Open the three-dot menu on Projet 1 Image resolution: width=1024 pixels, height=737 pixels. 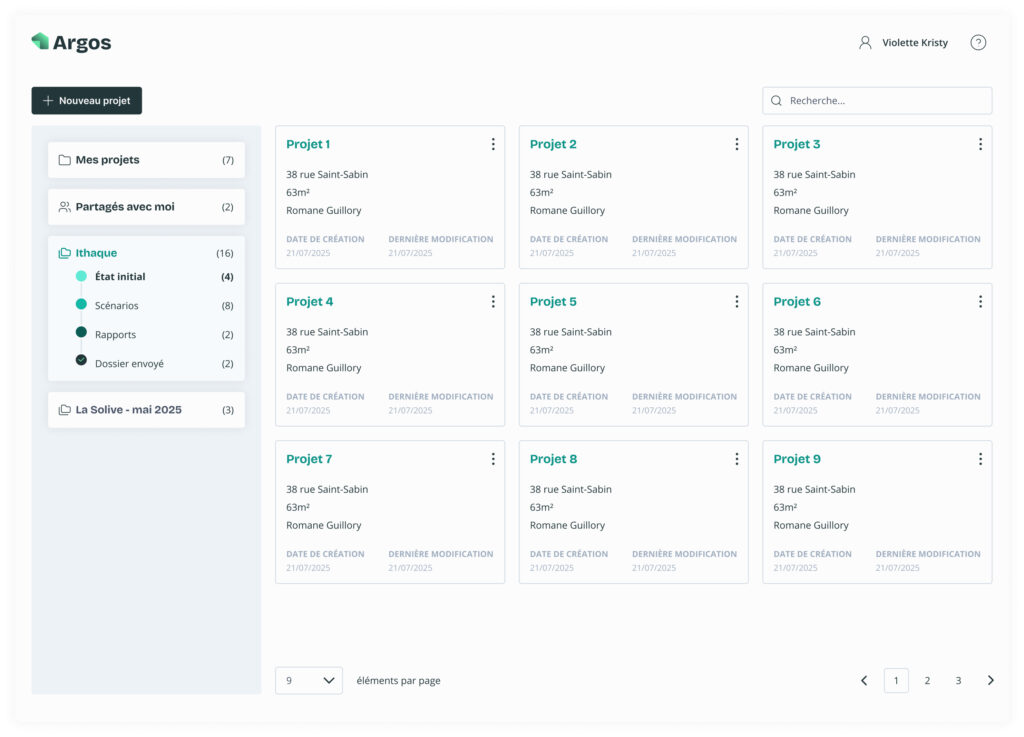(x=493, y=144)
